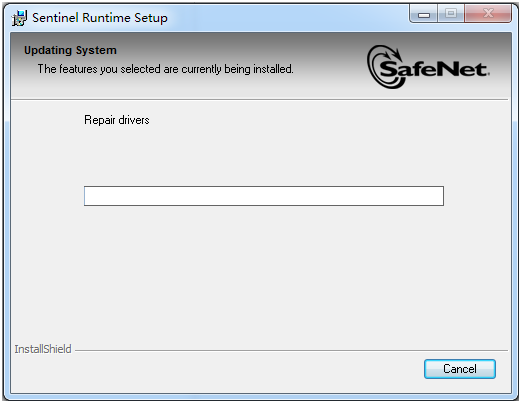Click empty space left of Cancel button

click(x=217, y=370)
